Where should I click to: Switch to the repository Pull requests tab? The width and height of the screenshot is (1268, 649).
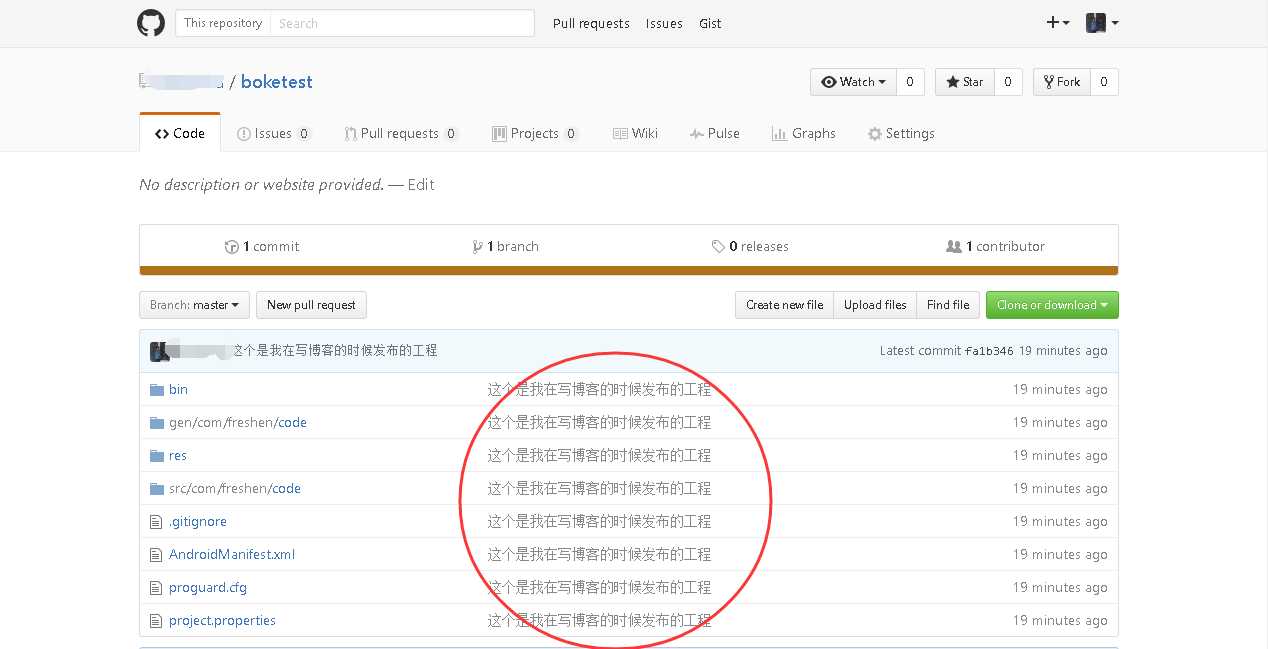(401, 133)
